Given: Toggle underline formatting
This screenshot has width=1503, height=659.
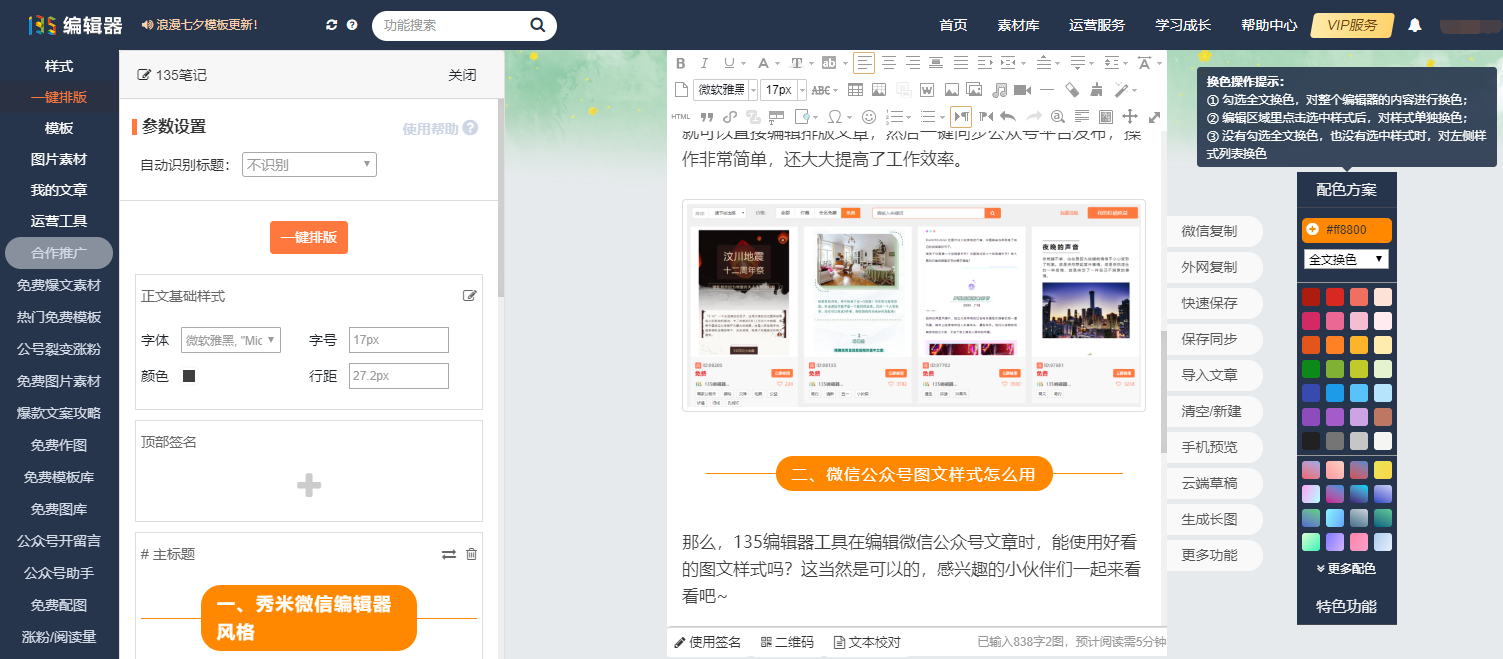Looking at the screenshot, I should coord(728,63).
